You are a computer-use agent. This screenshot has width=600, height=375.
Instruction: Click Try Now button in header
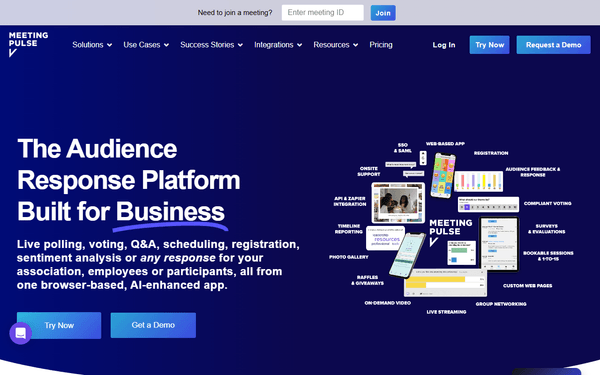coord(489,45)
